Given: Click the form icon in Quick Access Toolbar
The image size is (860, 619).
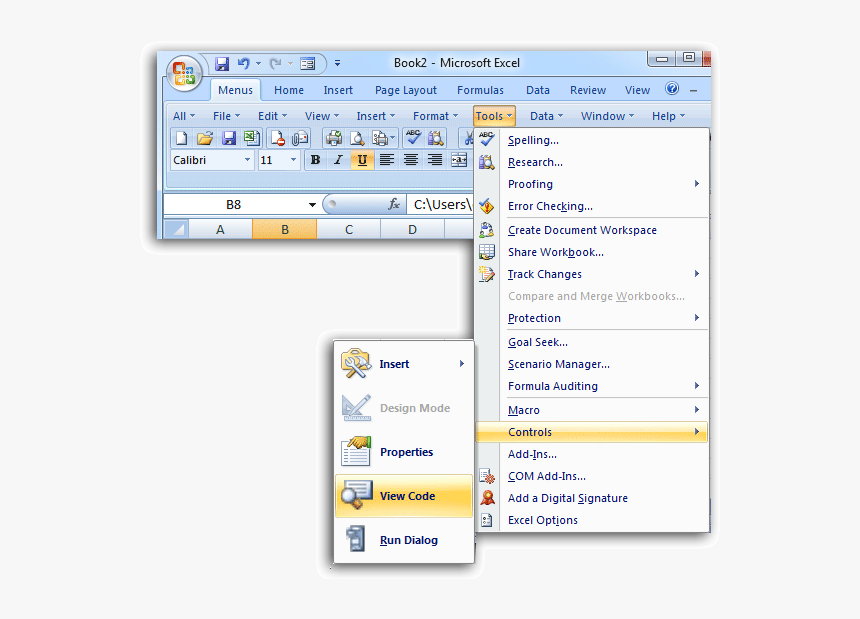Looking at the screenshot, I should (x=308, y=64).
